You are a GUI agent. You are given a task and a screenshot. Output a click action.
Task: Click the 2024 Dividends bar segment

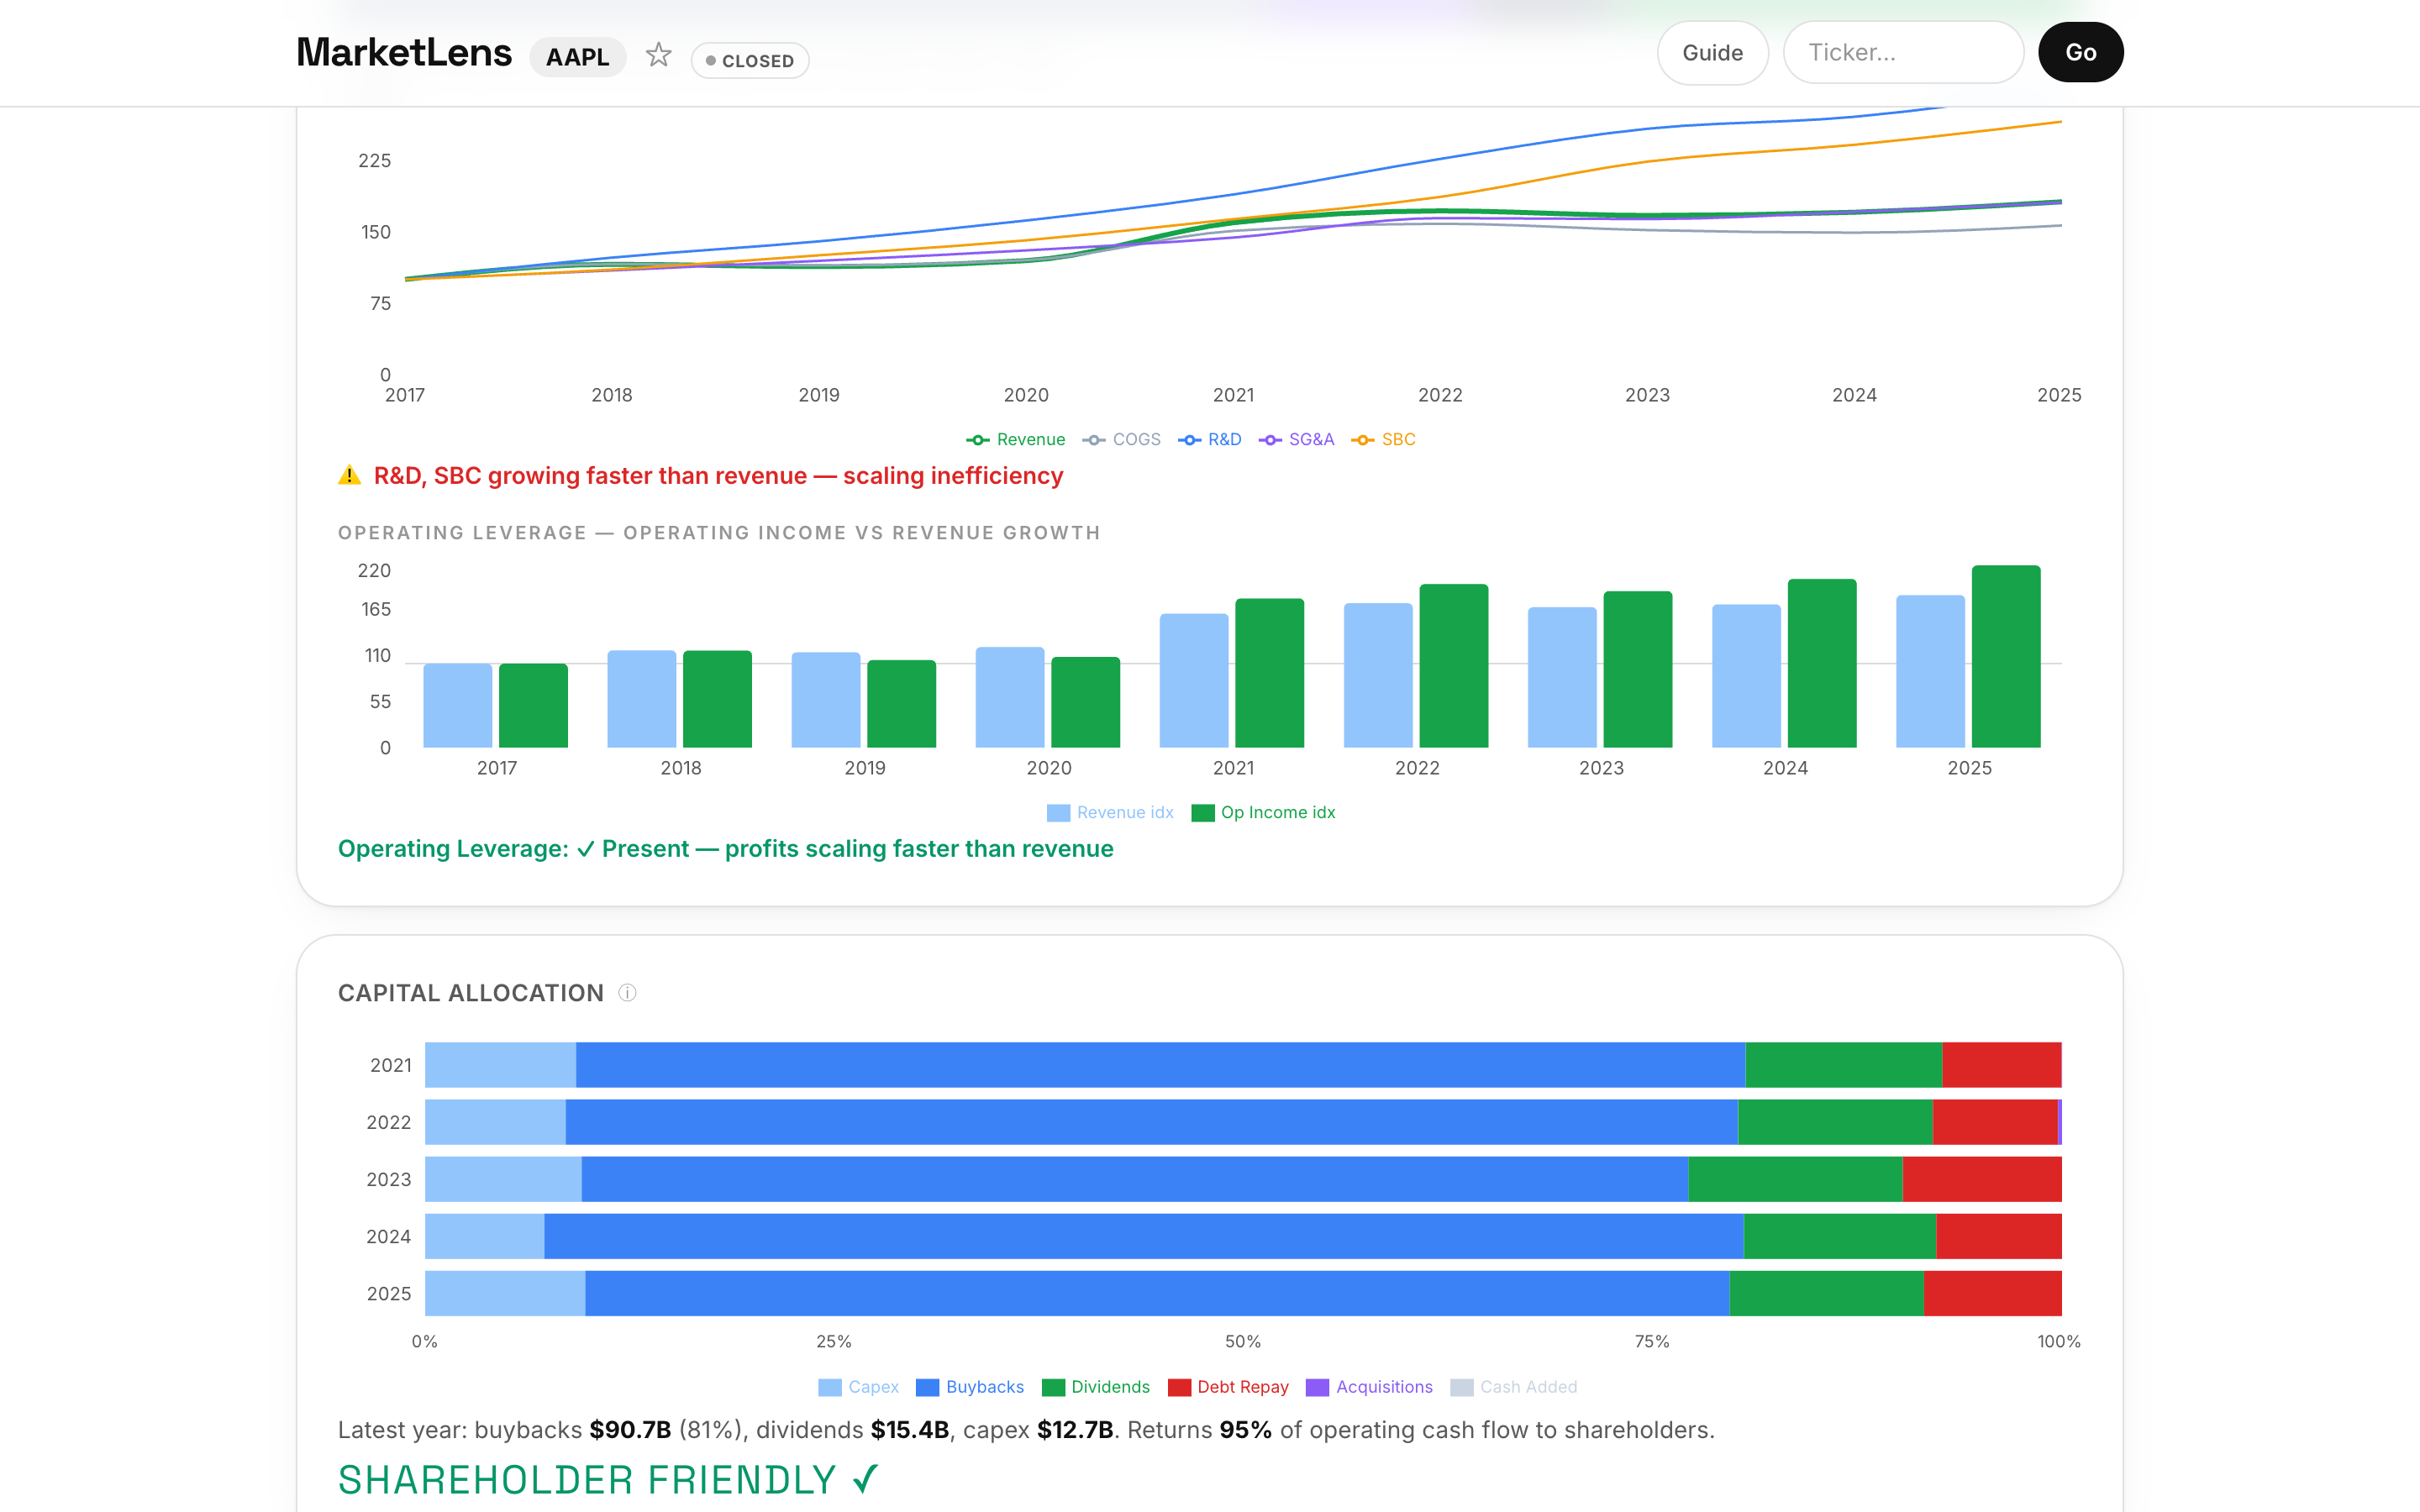[x=1839, y=1236]
